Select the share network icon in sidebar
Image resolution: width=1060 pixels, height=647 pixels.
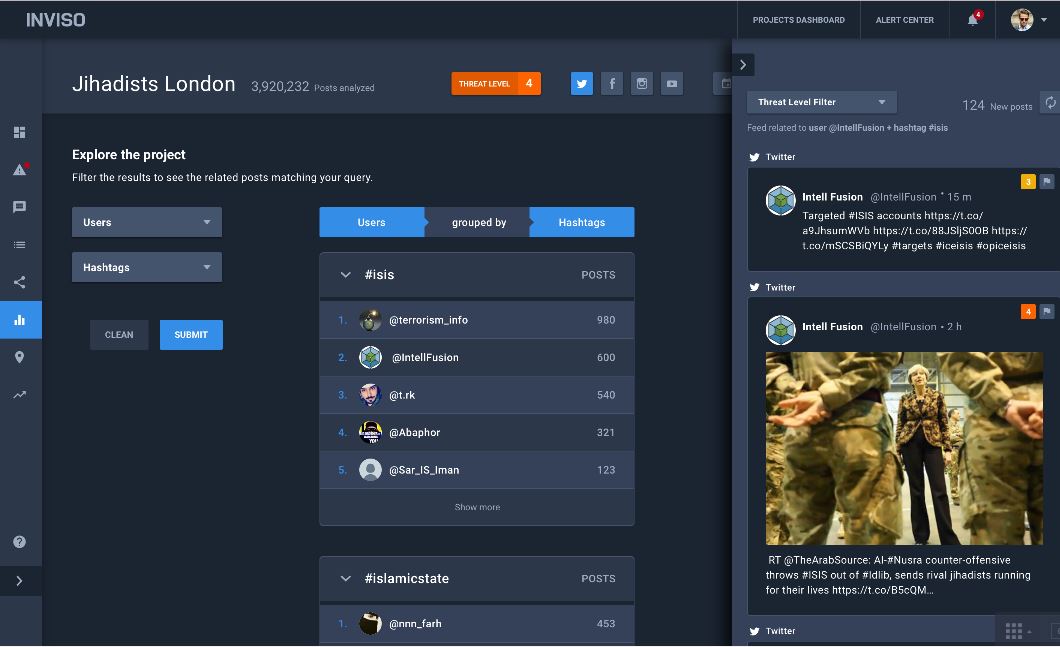tap(19, 282)
